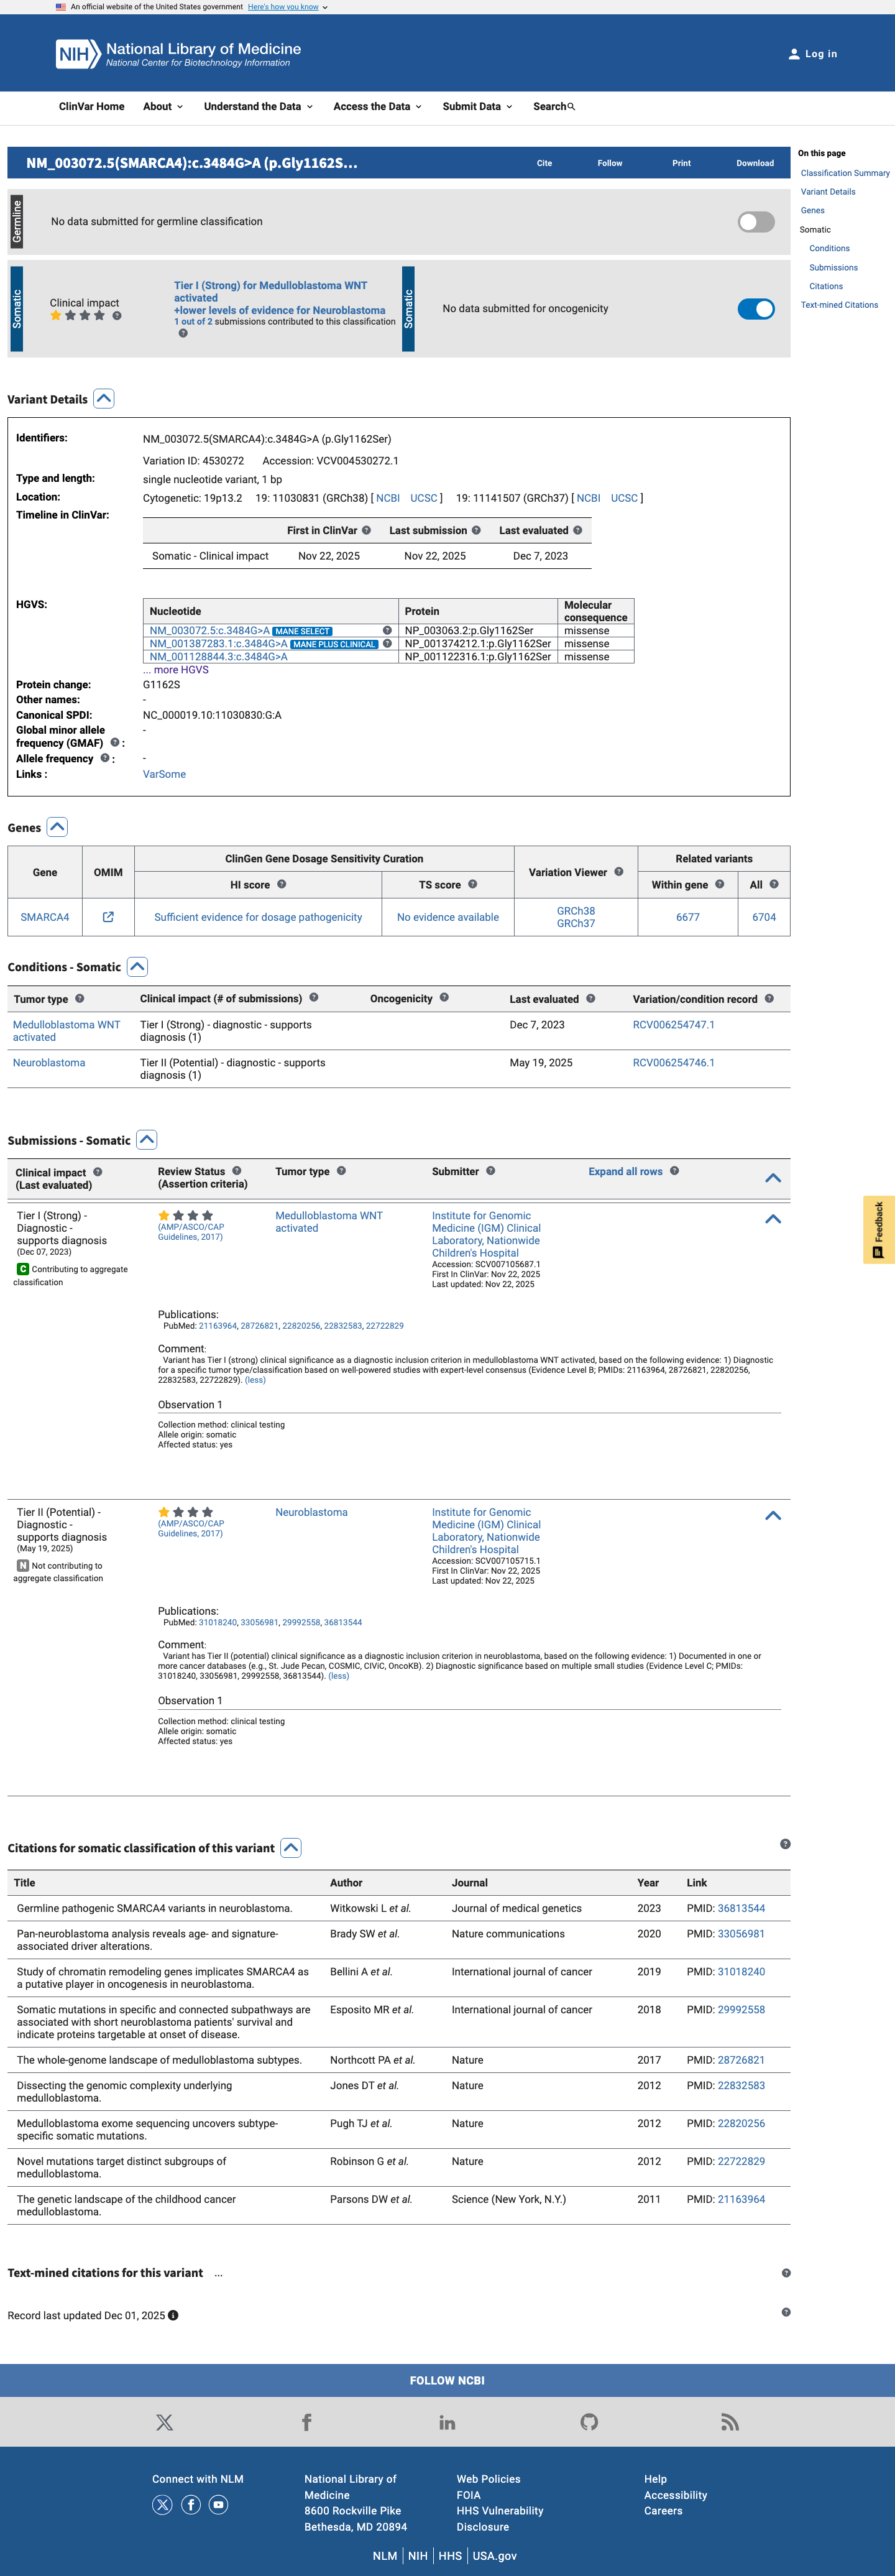Click help icon next to Oncogenicity column
The image size is (895, 2576).
point(444,998)
